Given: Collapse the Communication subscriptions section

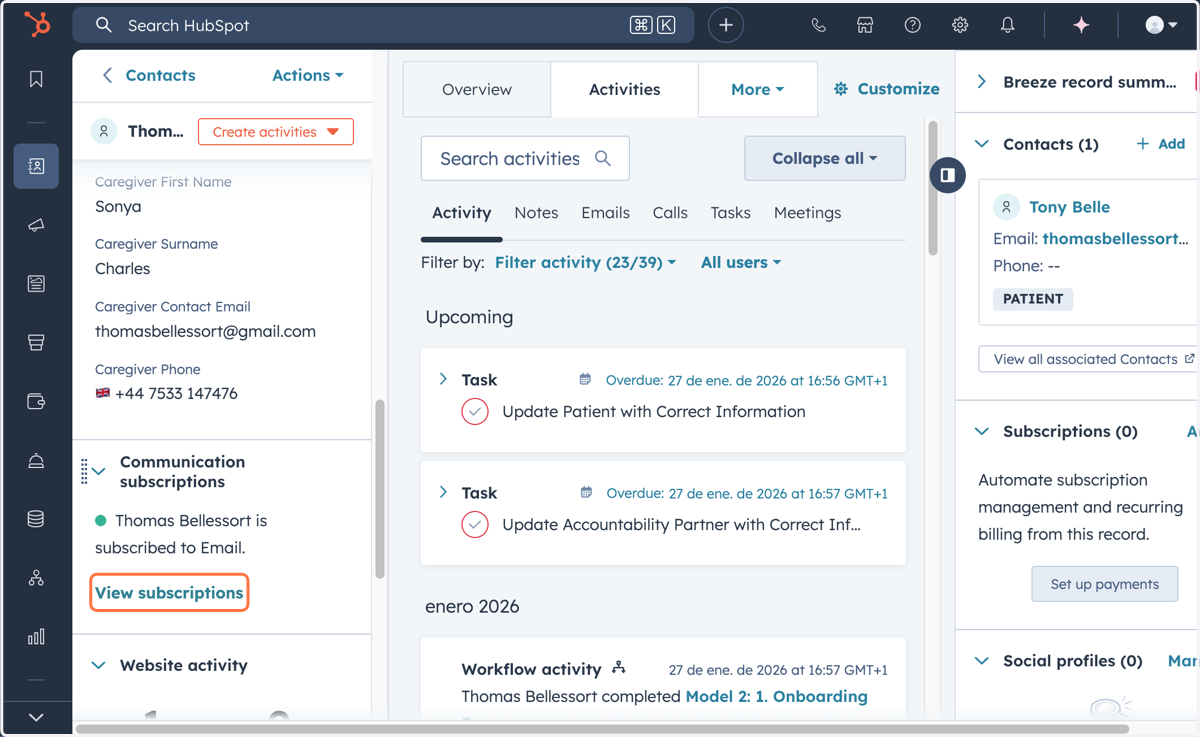Looking at the screenshot, I should click(99, 471).
